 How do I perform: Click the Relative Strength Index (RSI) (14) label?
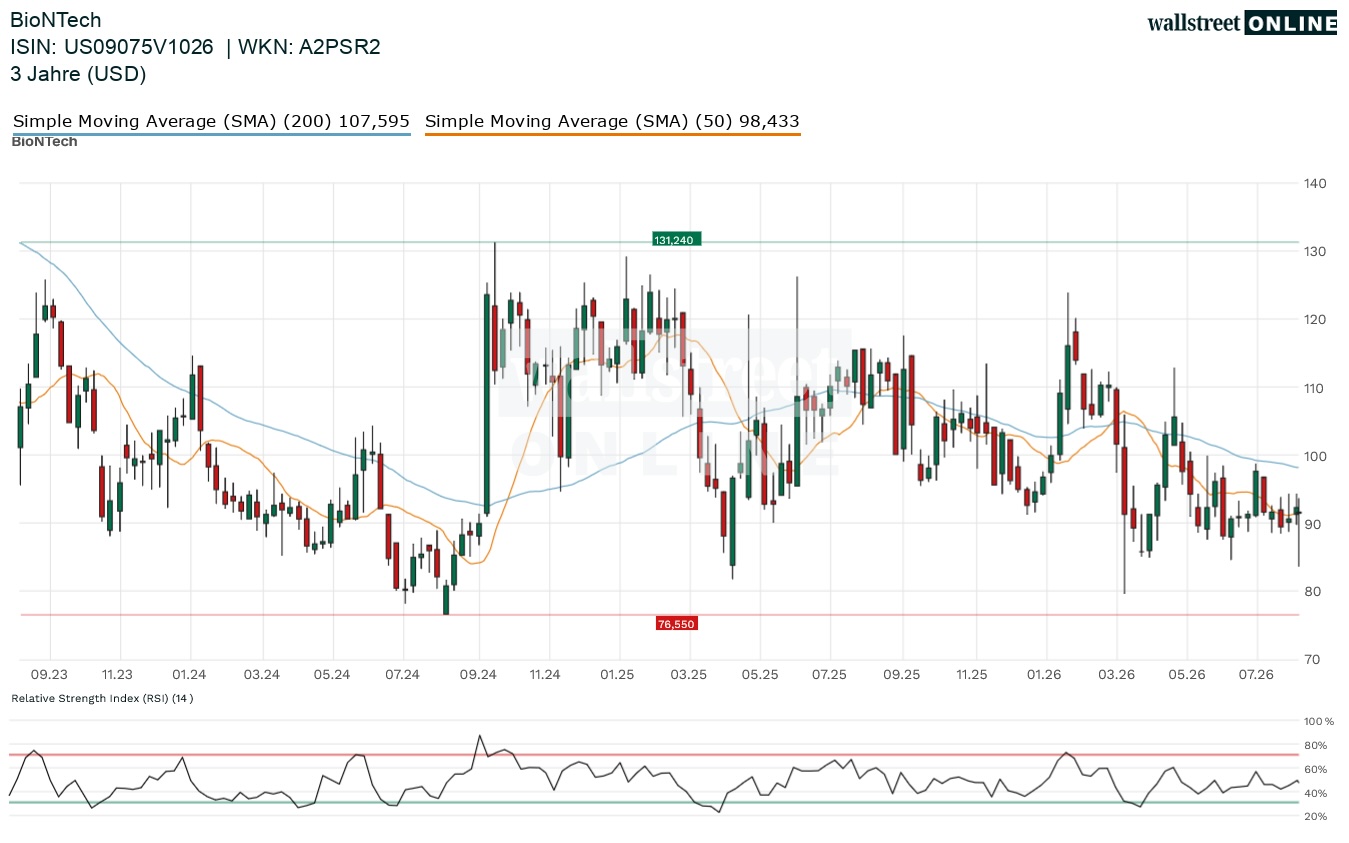(x=102, y=698)
